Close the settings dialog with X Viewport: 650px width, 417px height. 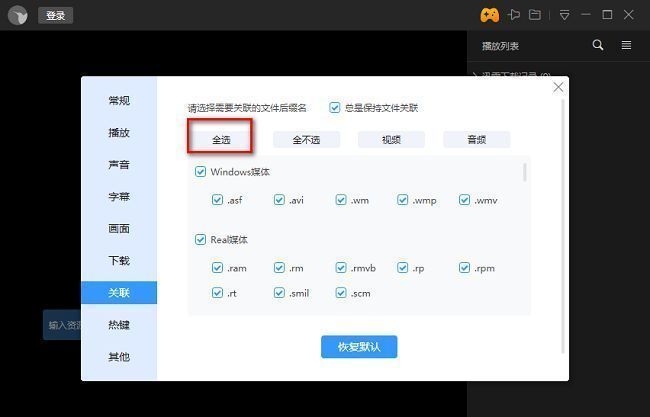(x=558, y=87)
